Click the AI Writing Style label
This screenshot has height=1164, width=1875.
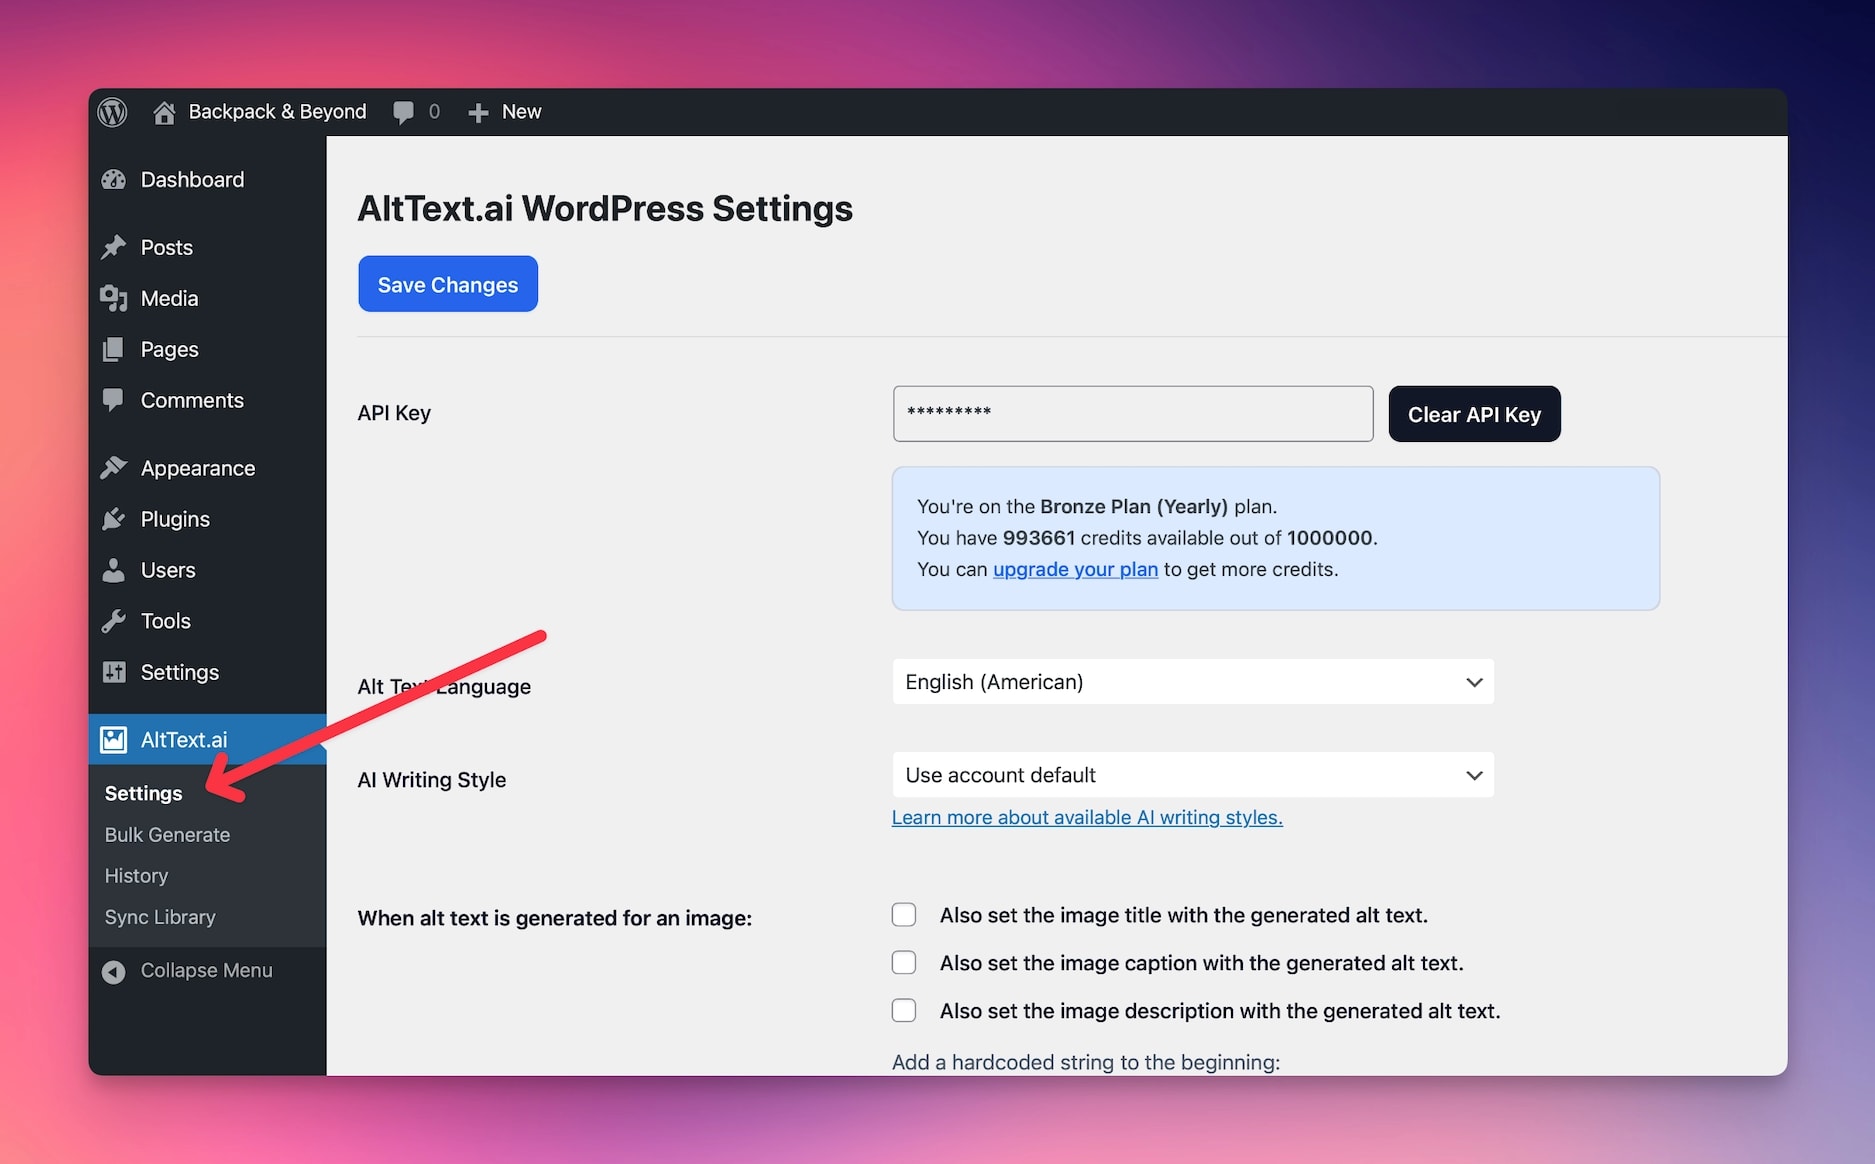432,780
